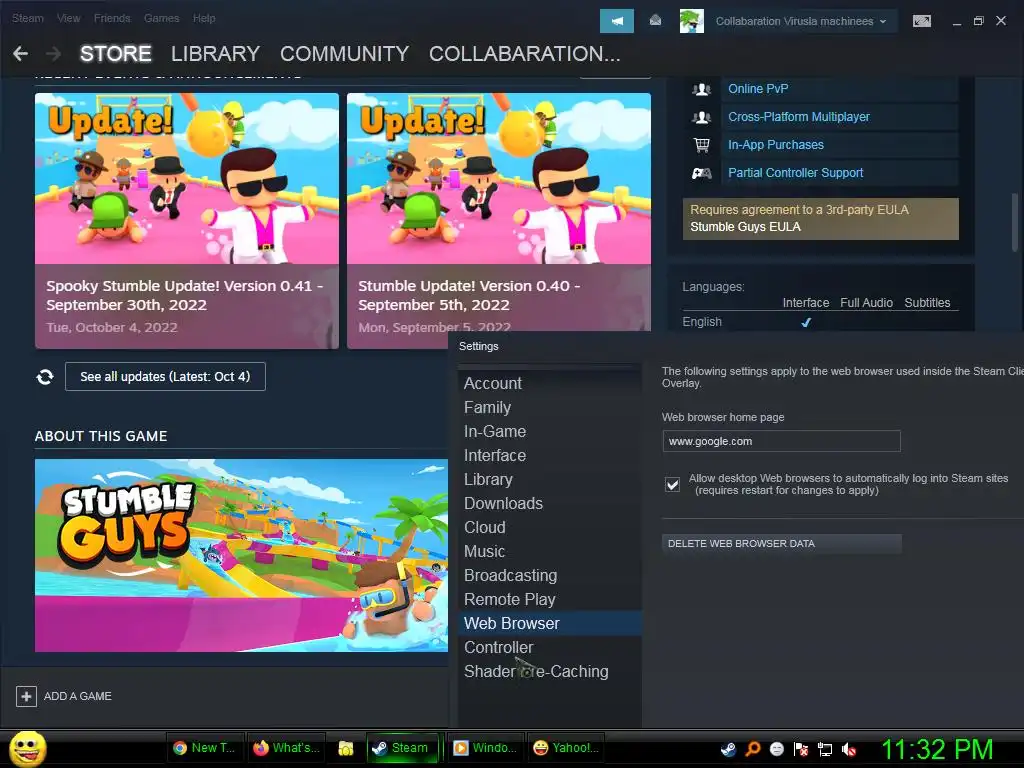Image resolution: width=1024 pixels, height=768 pixels.
Task: Go to the STORE tab
Action: click(x=116, y=54)
